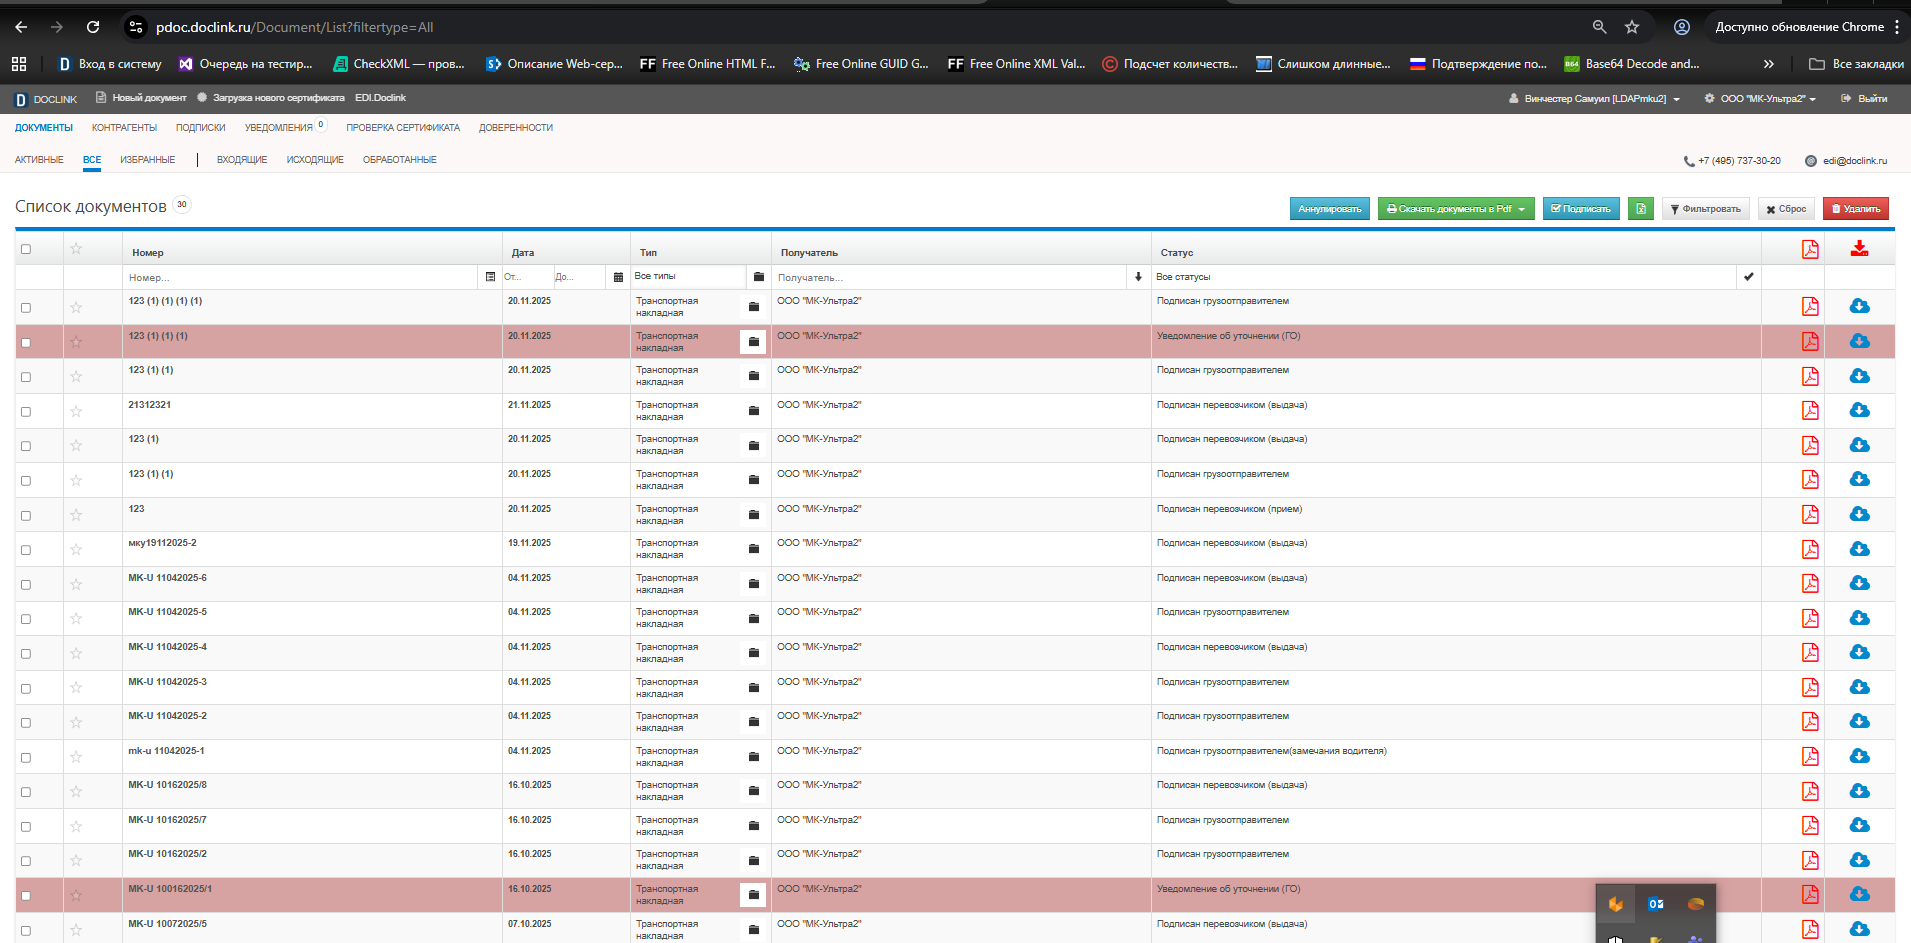
Task: Open the date filter calendar icon
Action: (x=618, y=277)
